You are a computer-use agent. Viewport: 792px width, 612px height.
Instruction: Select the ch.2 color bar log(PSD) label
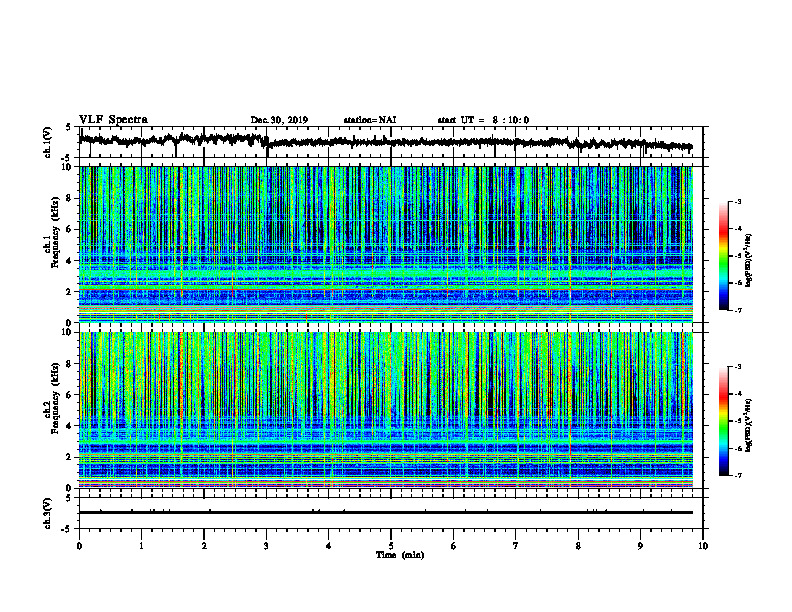point(749,425)
